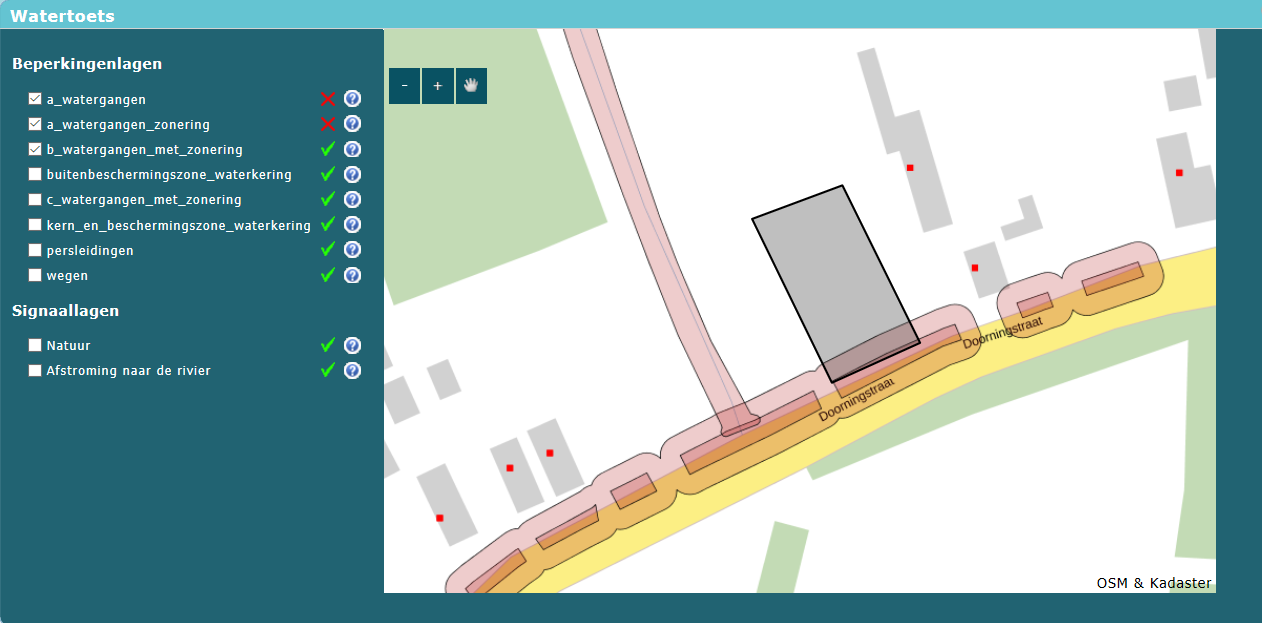Open help icon for Natuur layer
The width and height of the screenshot is (1262, 623).
tap(352, 345)
